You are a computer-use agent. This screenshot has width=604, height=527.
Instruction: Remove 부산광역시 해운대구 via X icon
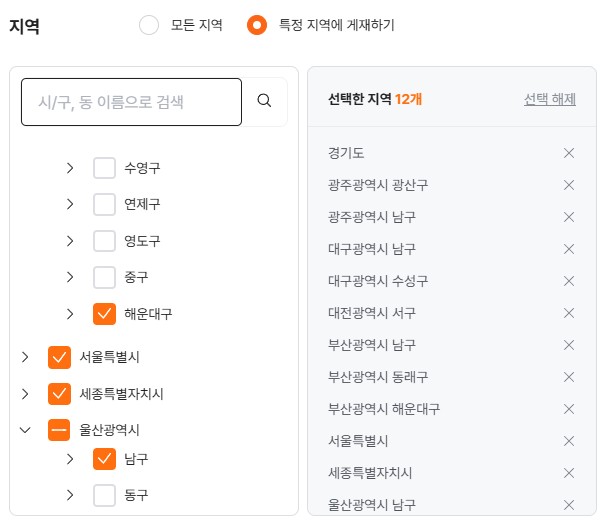click(x=569, y=409)
